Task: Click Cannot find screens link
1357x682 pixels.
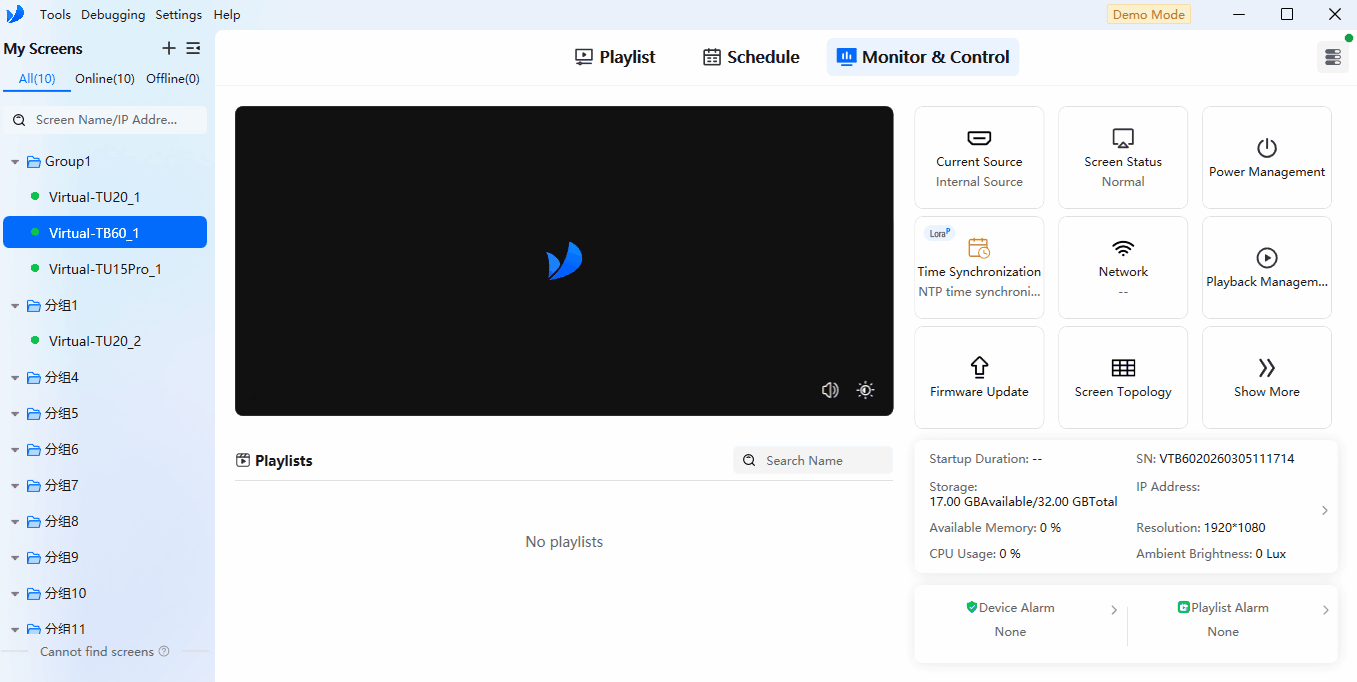Action: (x=97, y=652)
